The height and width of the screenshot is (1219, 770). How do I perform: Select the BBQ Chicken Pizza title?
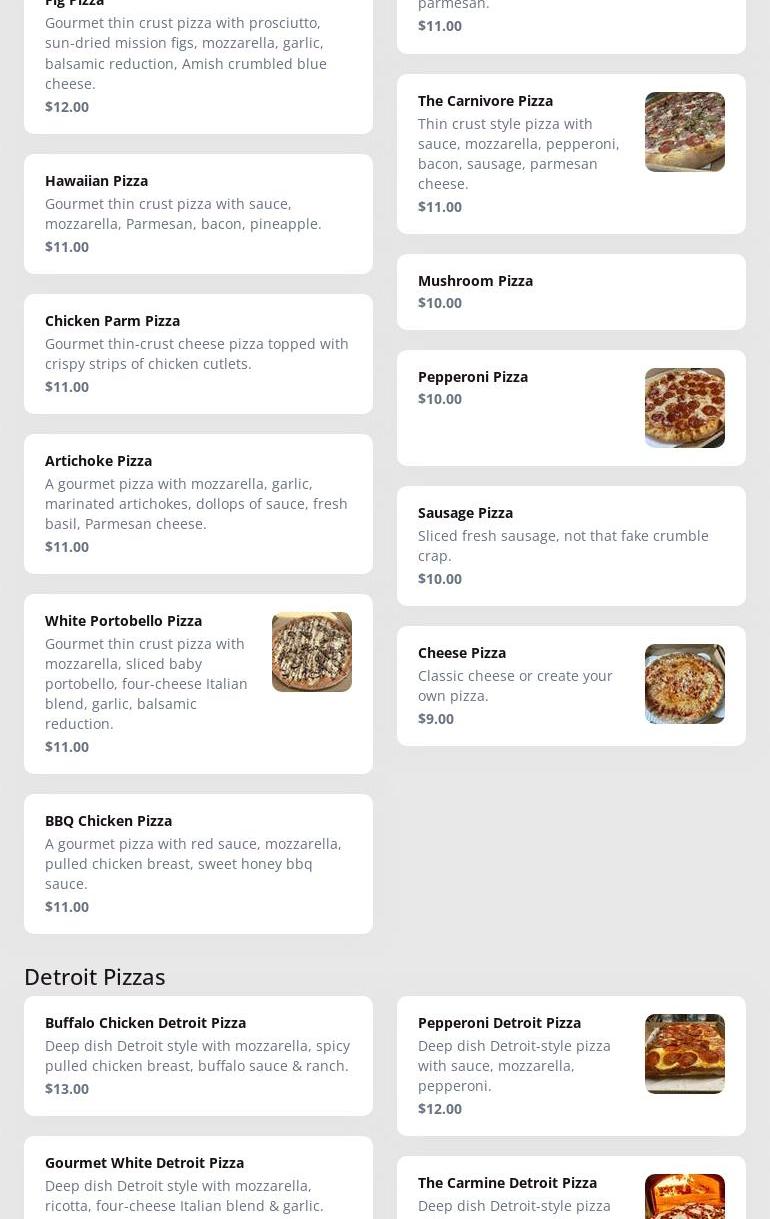(x=108, y=821)
